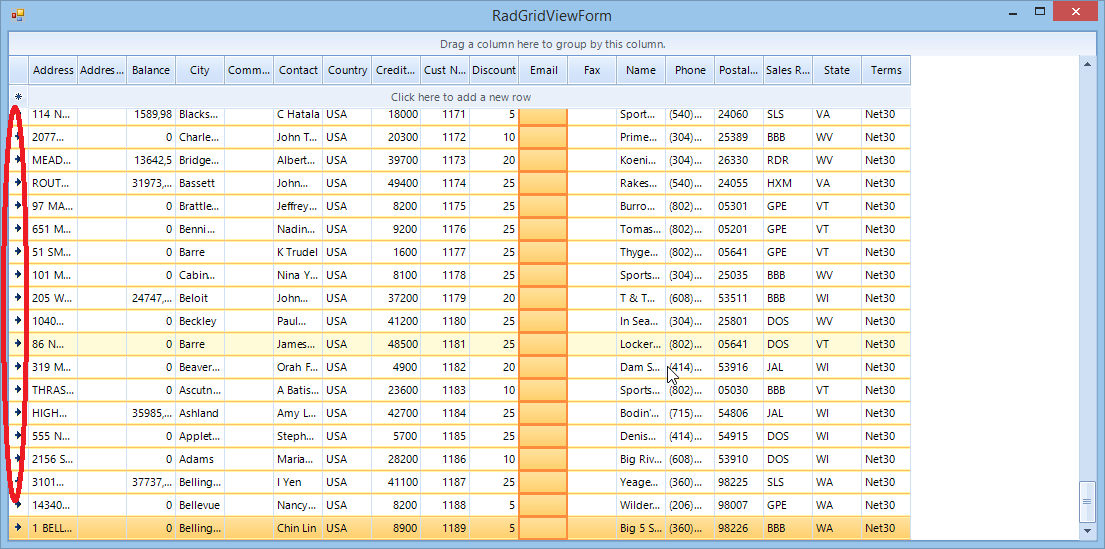This screenshot has height=549, width=1105.
Task: Select row header arrow for customer 1189
Action: pos(18,528)
